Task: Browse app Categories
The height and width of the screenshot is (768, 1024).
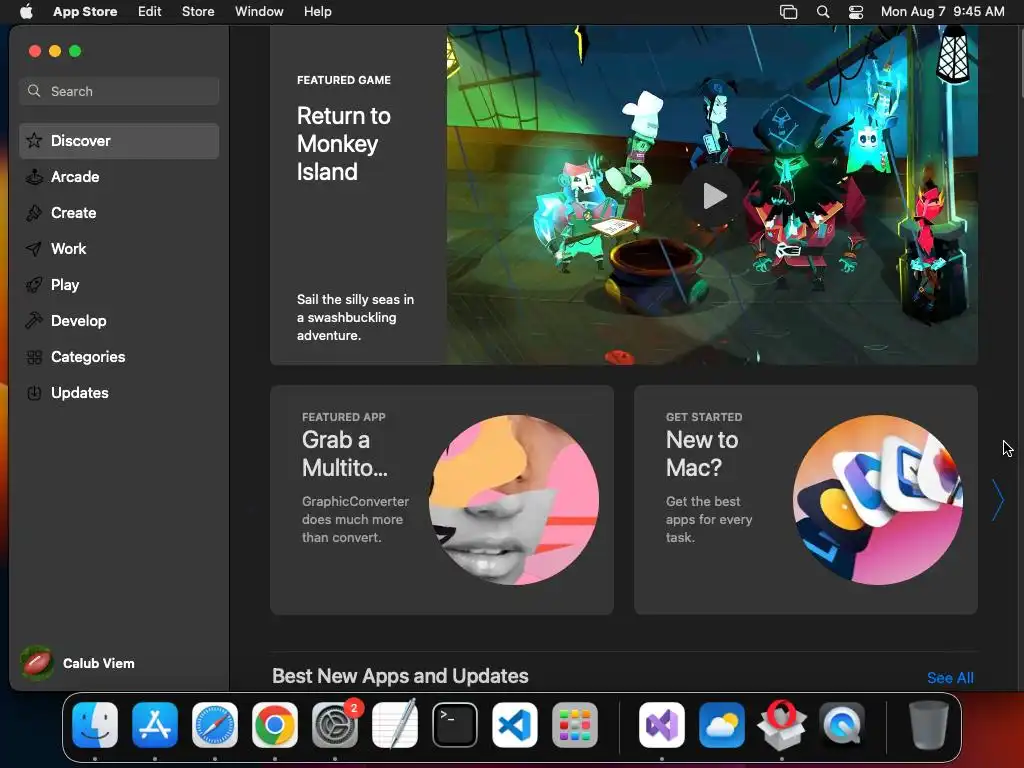Action: pos(119,357)
